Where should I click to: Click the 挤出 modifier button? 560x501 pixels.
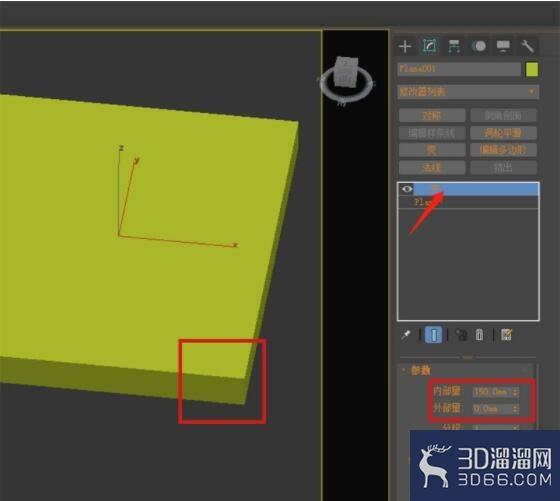pyautogui.click(x=503, y=167)
